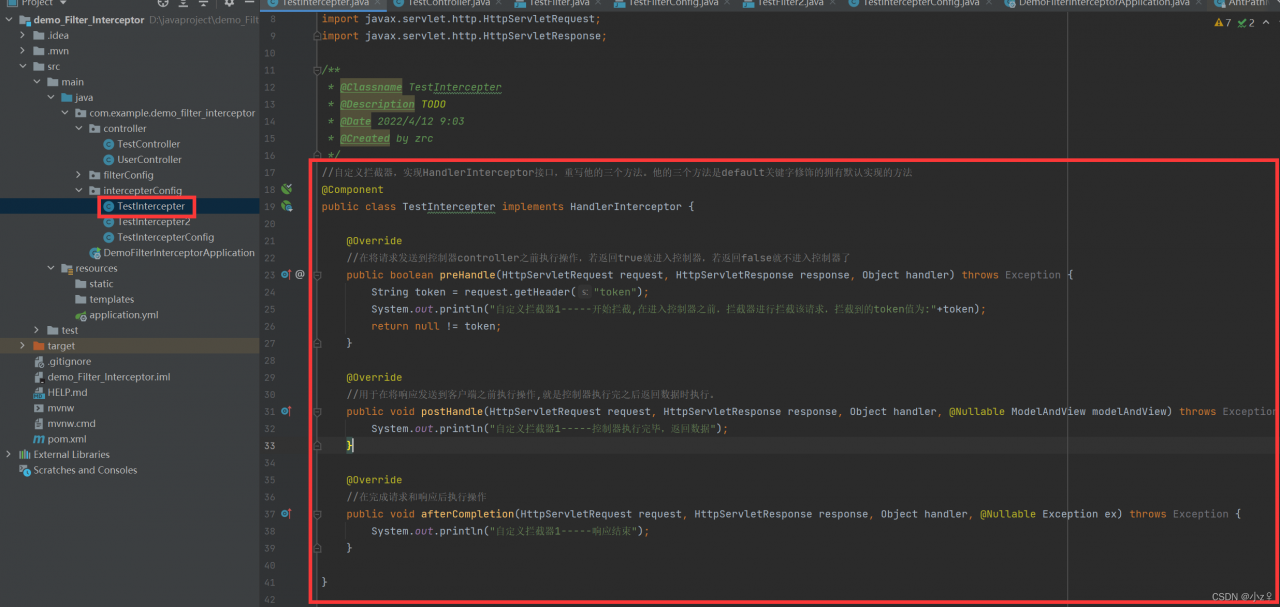Close the TestFilter.java tab

pos(598,3)
